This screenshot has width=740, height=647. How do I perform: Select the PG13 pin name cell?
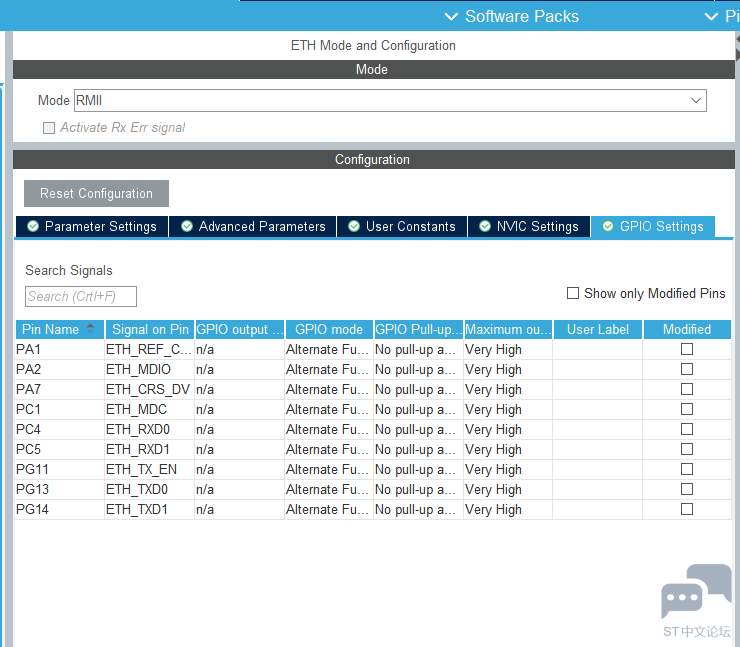coord(59,489)
